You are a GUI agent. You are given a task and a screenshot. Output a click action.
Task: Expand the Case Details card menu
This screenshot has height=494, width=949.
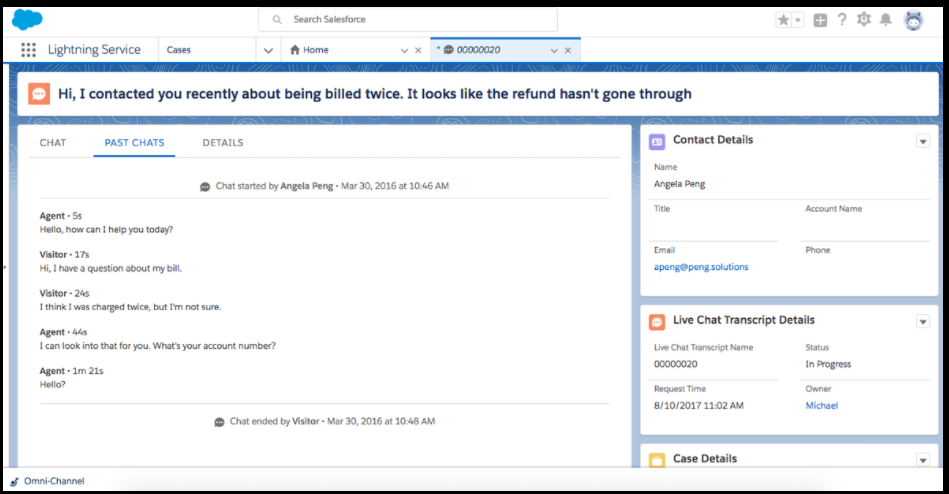(922, 459)
